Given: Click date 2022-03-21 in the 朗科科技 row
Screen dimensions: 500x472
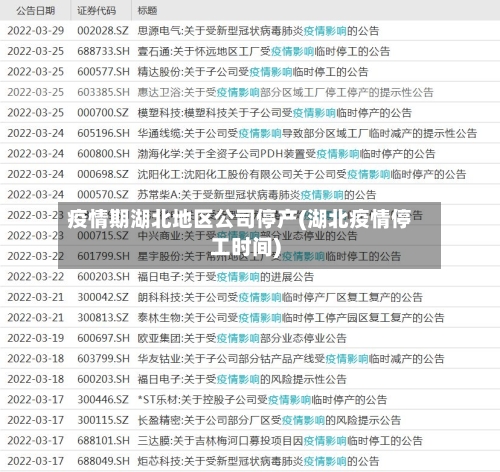Looking at the screenshot, I should [36, 297].
